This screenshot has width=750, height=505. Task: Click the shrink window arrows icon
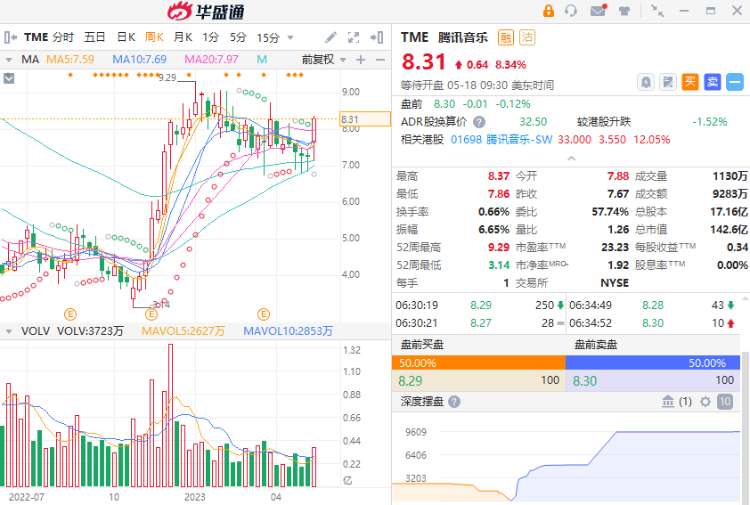click(x=657, y=11)
